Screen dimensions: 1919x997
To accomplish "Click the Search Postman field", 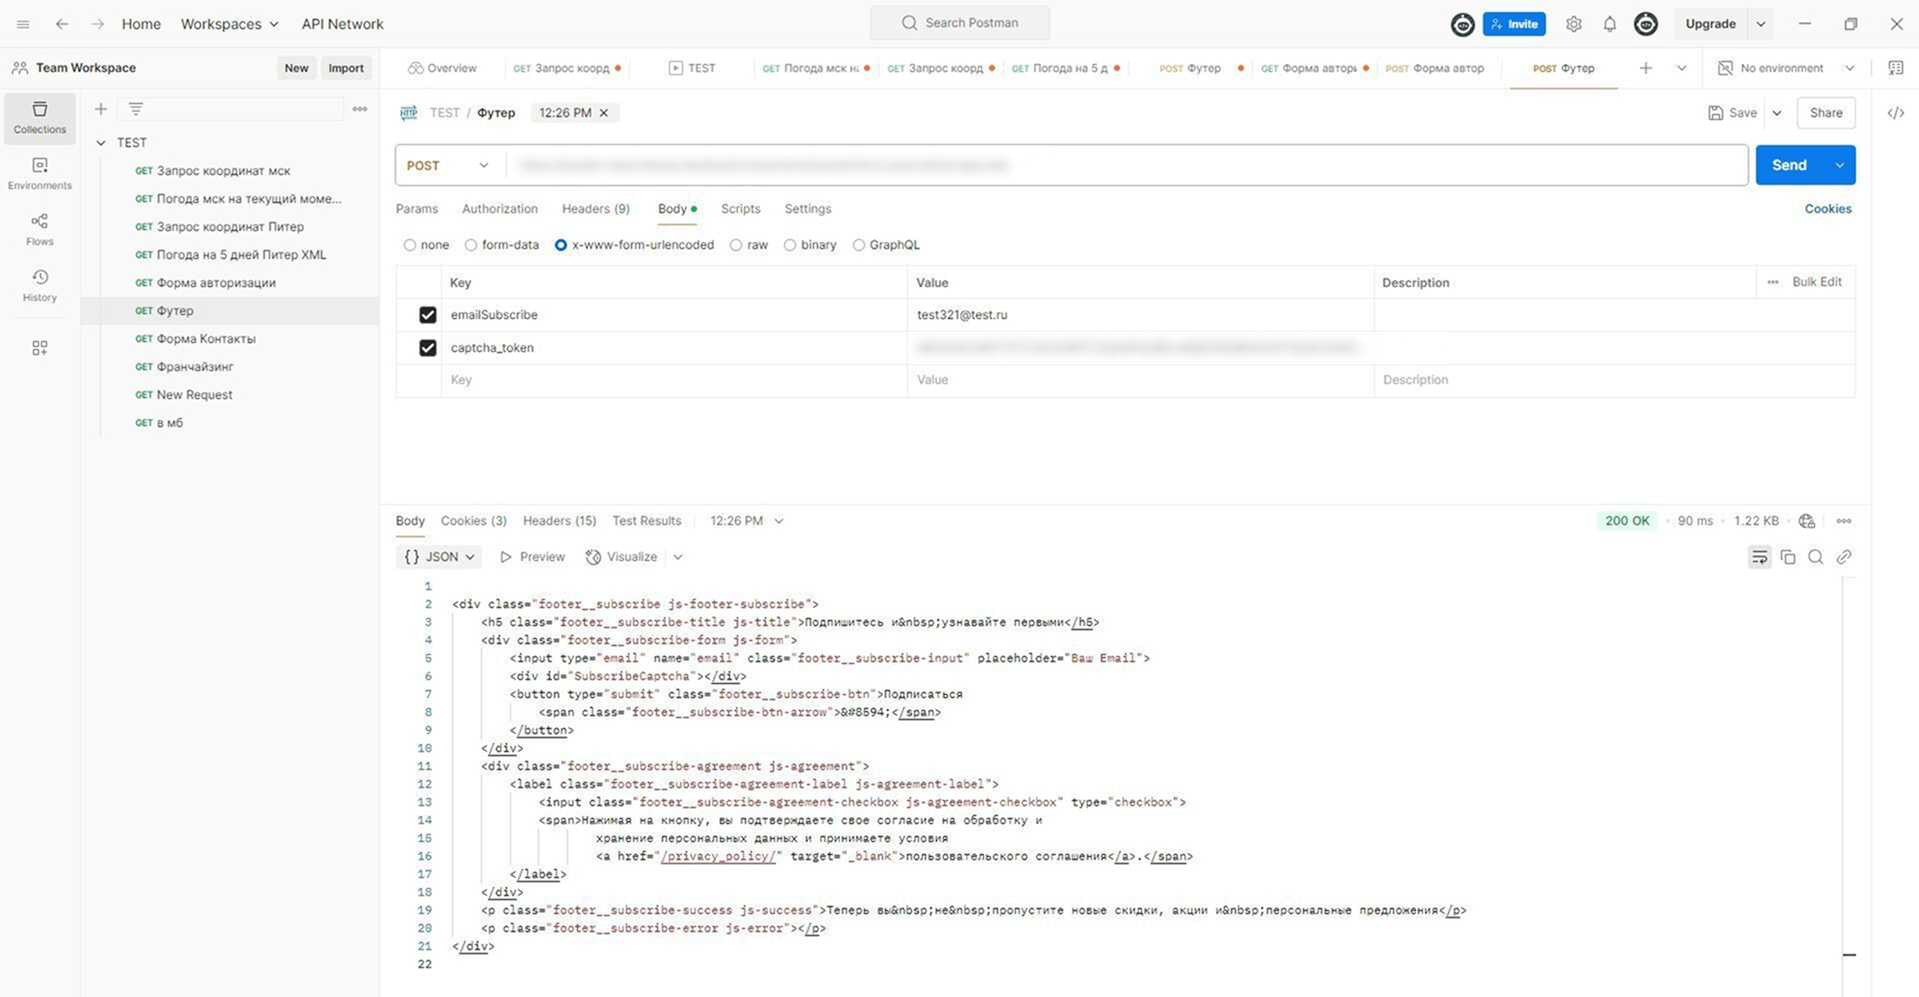I will click(x=960, y=23).
